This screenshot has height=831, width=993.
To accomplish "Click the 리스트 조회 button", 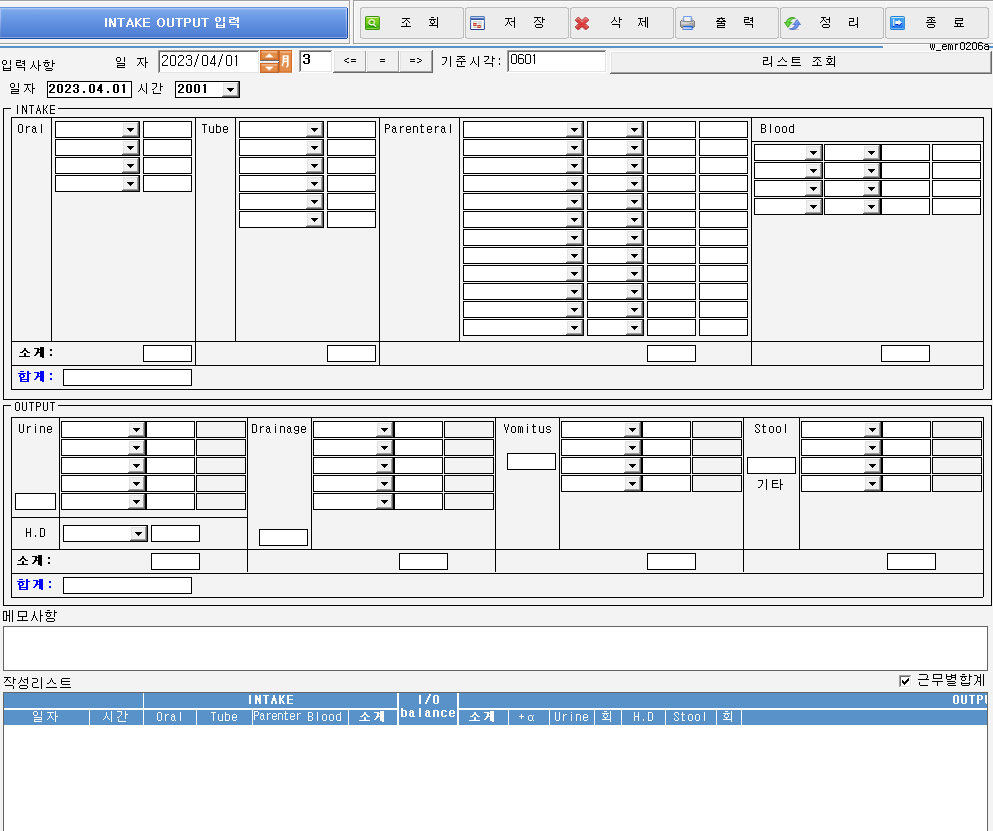I will click(x=799, y=61).
